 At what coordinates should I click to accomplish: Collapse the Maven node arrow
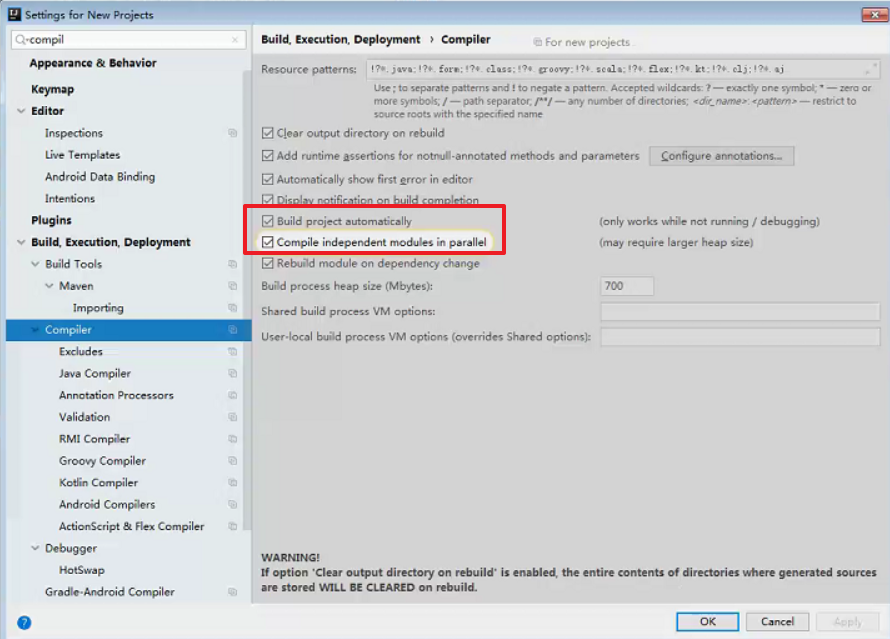tap(49, 286)
